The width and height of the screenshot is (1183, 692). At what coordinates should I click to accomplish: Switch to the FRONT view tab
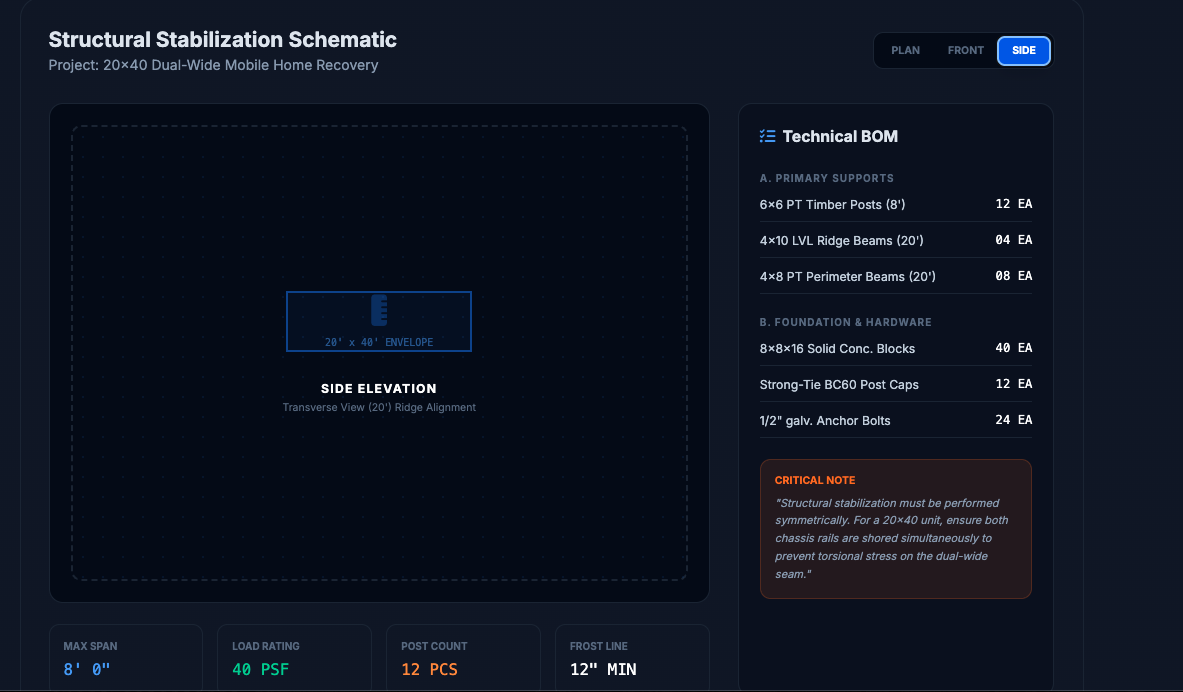click(965, 50)
